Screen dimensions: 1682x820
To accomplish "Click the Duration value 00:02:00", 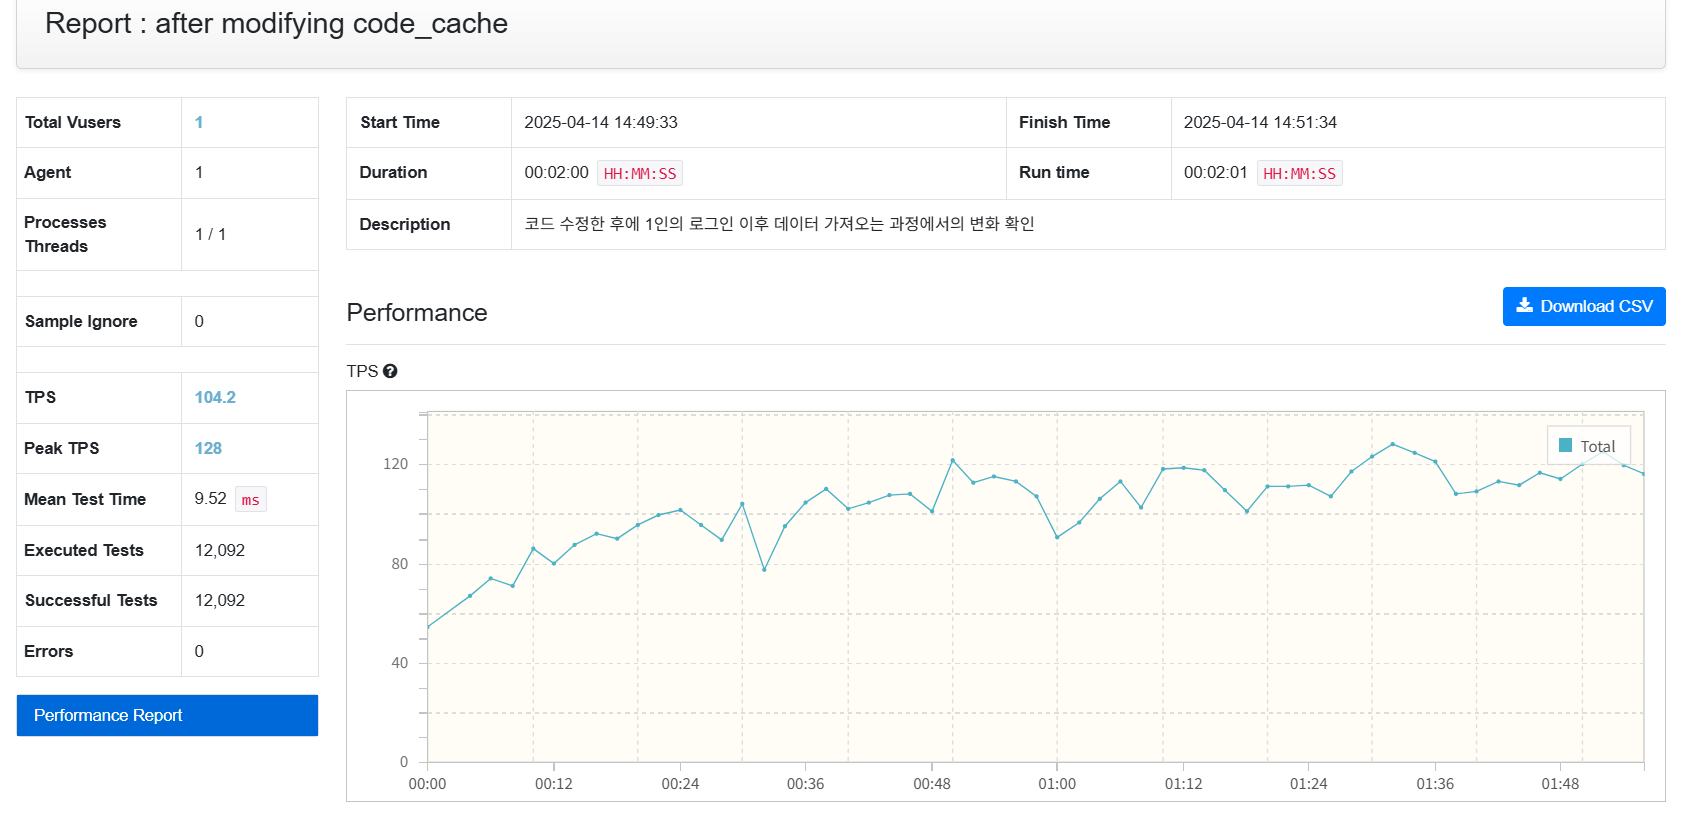I will tap(556, 172).
